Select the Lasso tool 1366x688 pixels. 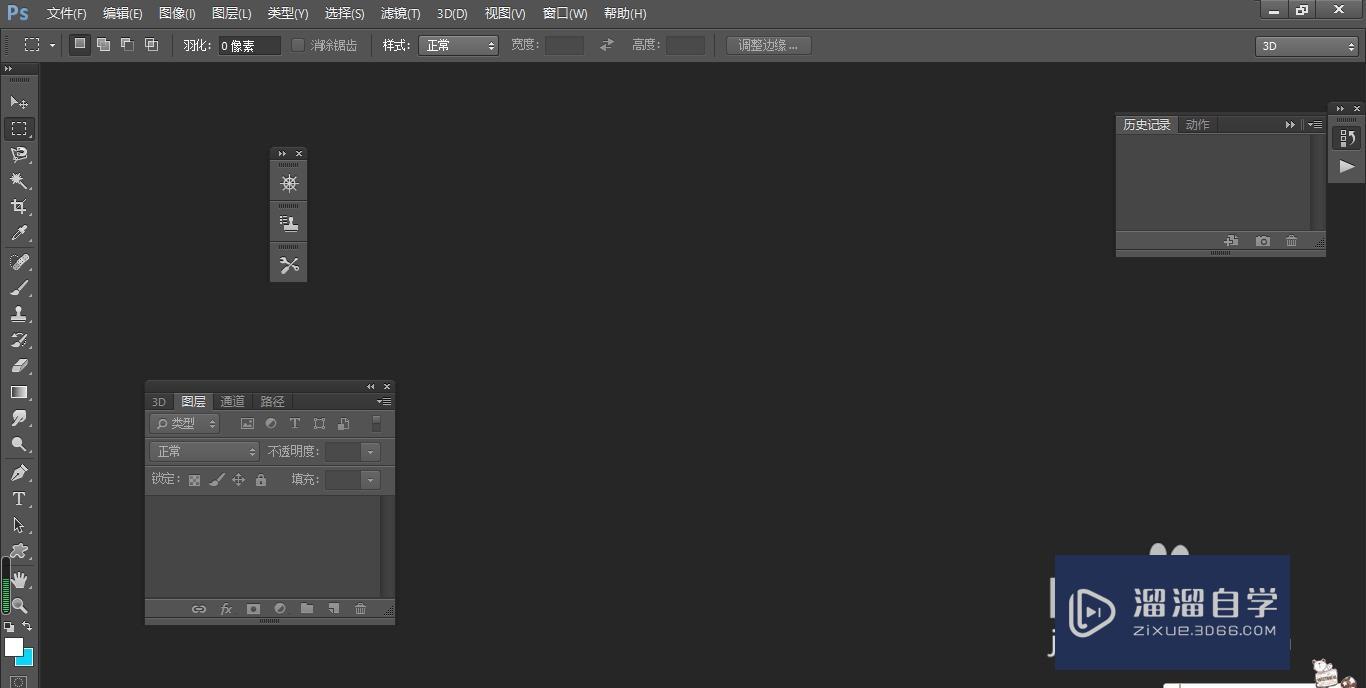point(19,155)
